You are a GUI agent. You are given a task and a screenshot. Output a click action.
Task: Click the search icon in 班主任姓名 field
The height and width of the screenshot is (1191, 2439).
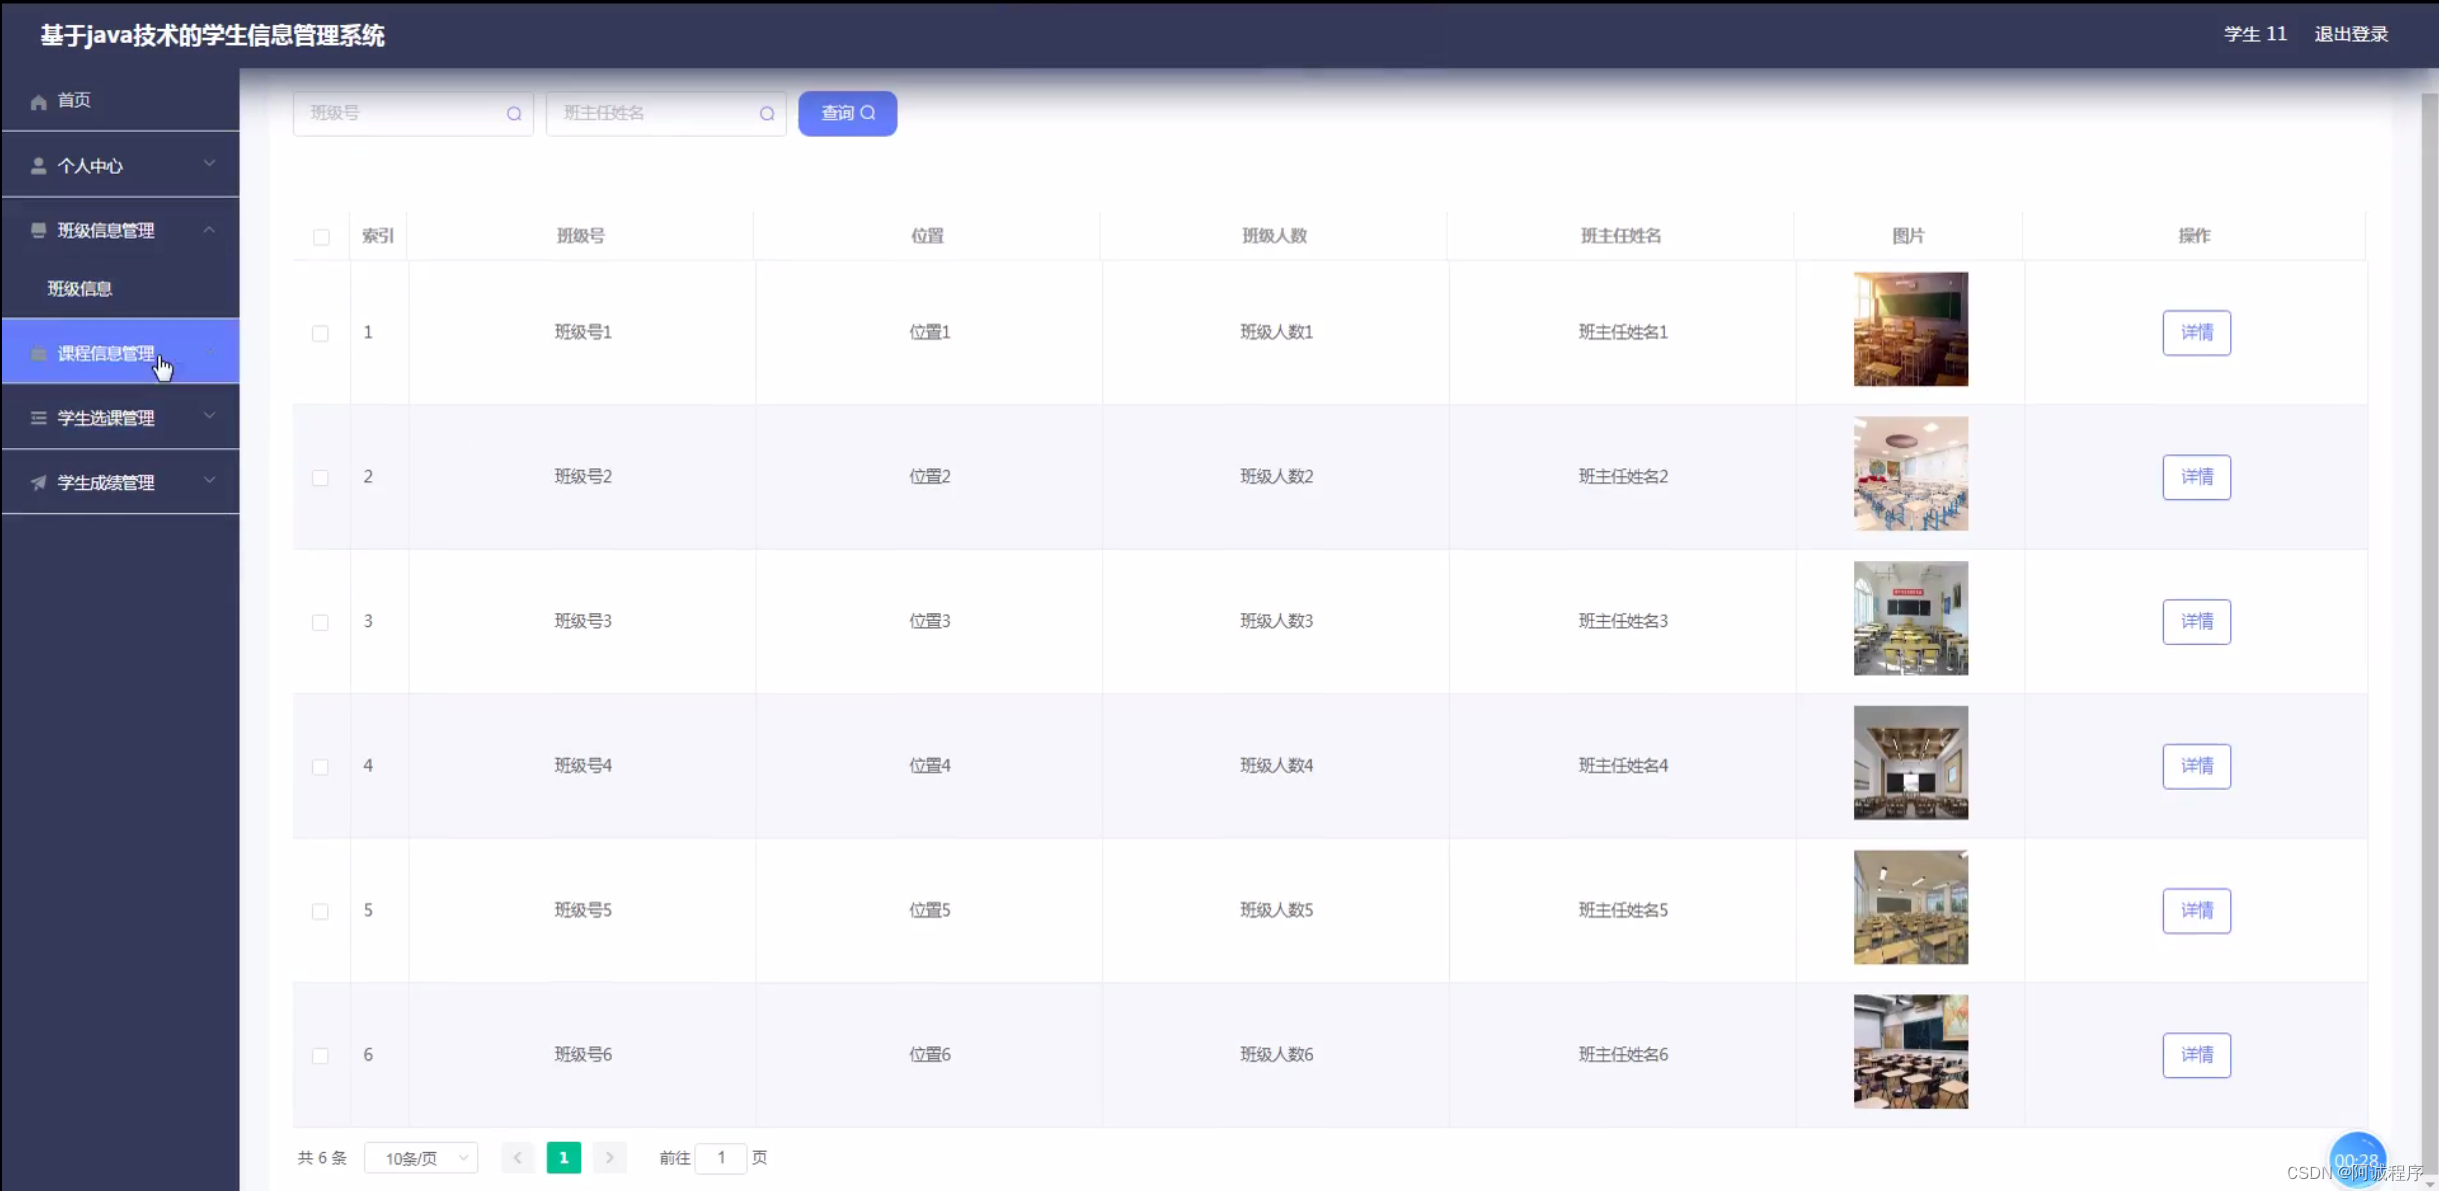(767, 114)
